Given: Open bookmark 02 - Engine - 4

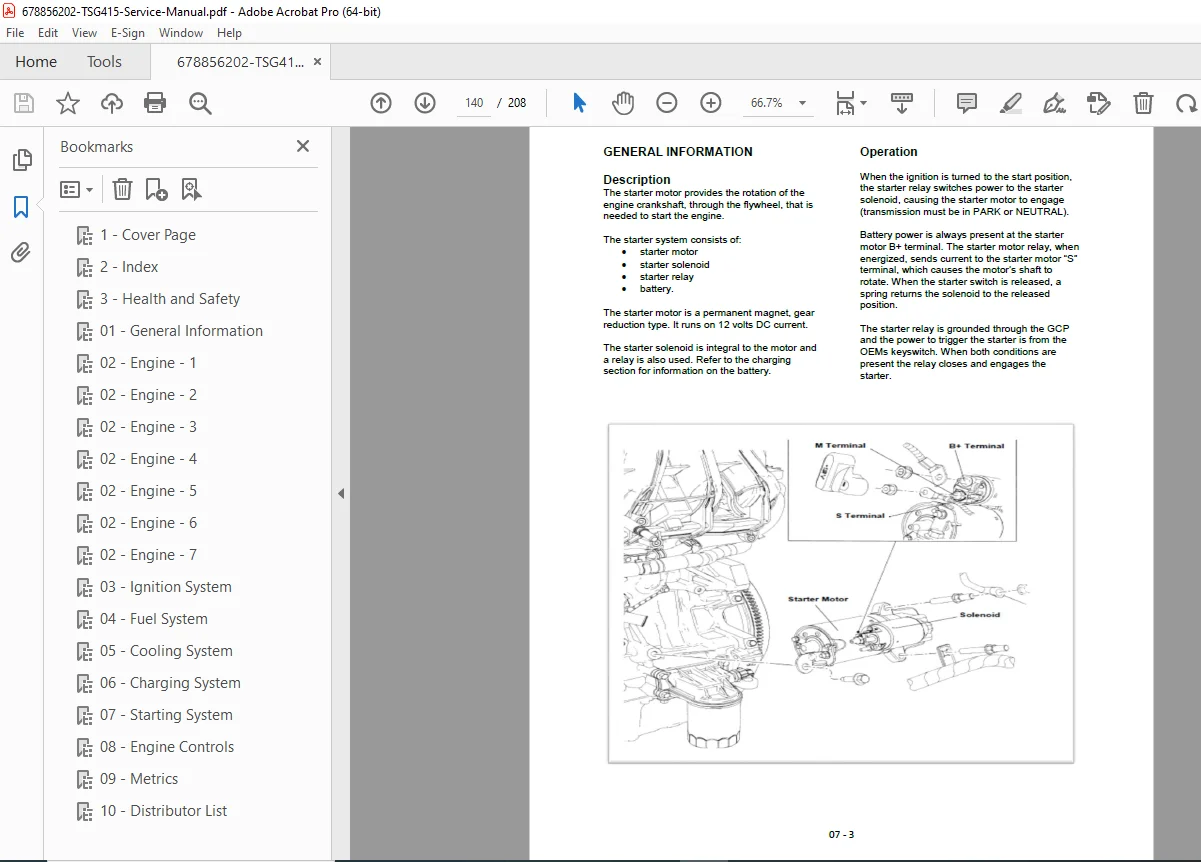Looking at the screenshot, I should tap(148, 459).
